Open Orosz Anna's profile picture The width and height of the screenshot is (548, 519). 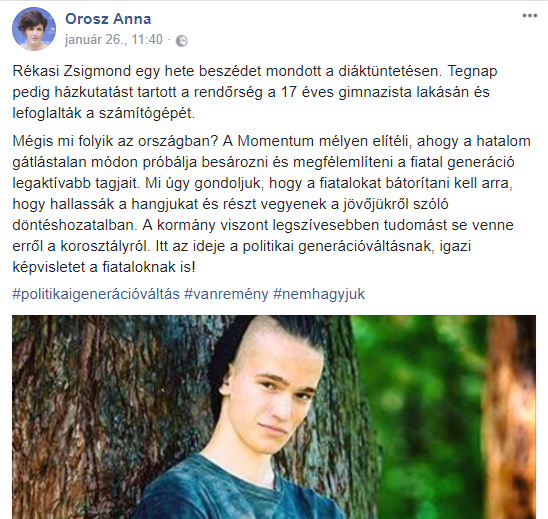tap(34, 29)
